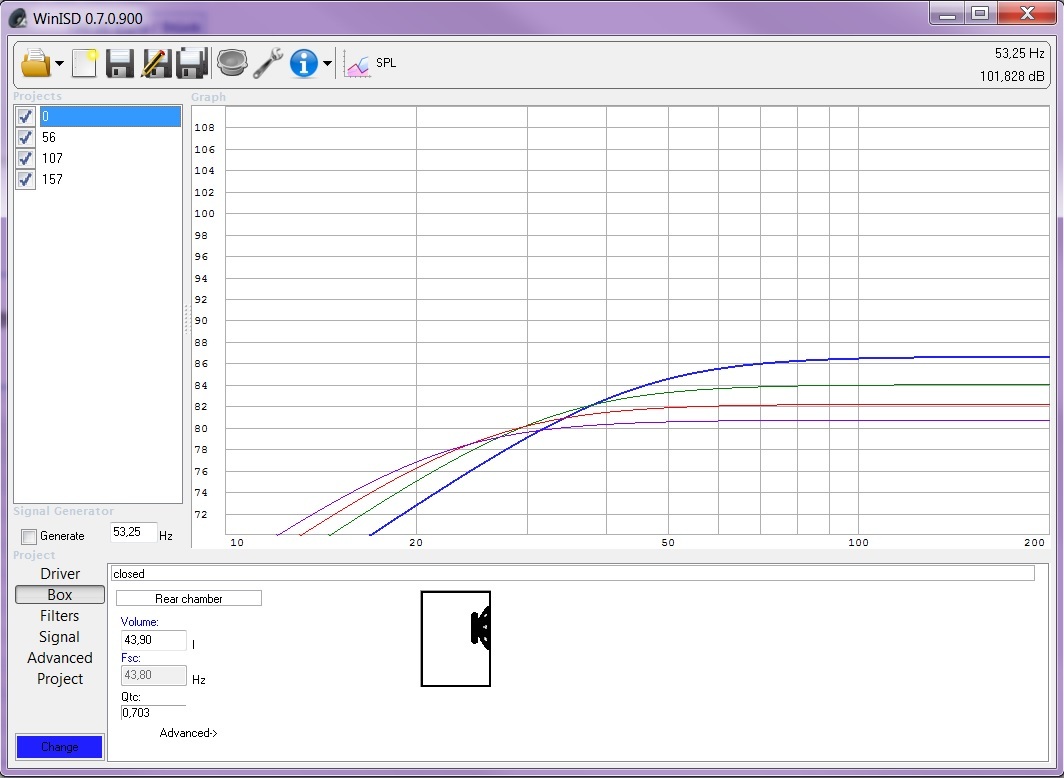Open options with the wrench icon
1064x778 pixels.
(x=268, y=63)
